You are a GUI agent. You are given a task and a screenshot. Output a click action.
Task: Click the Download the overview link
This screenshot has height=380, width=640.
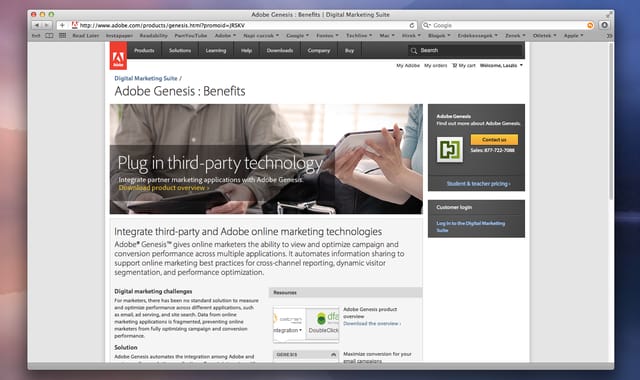click(372, 323)
